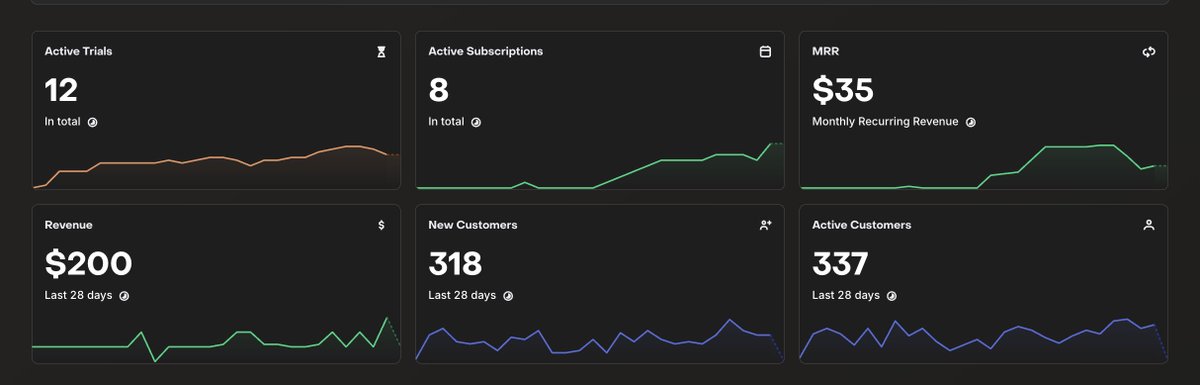Click the $35 MRR value

pos(843,91)
